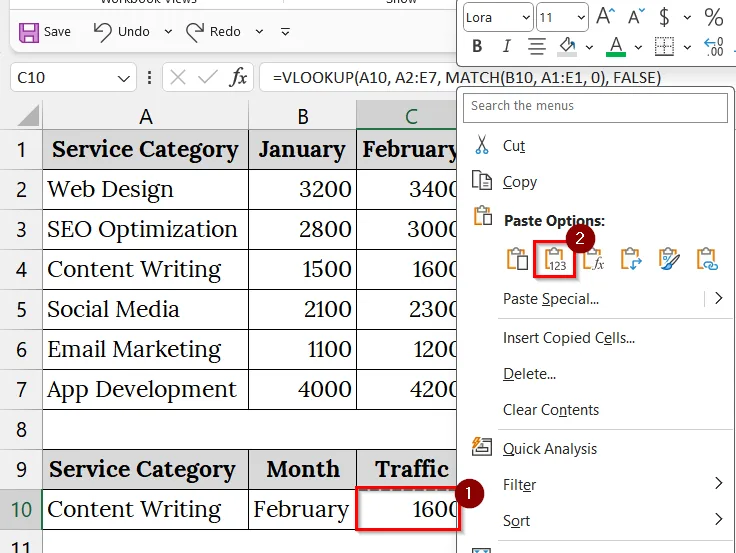Click cell containing Social Media

[x=145, y=310]
